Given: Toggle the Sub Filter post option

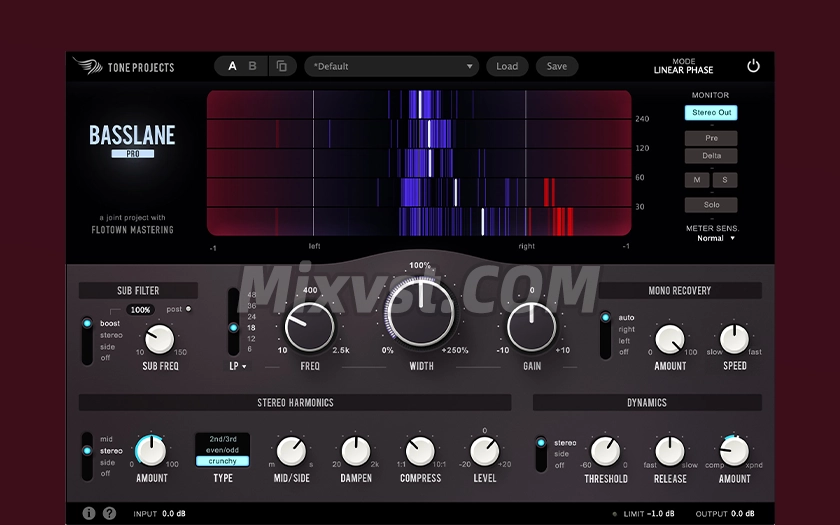Looking at the screenshot, I should click(188, 309).
